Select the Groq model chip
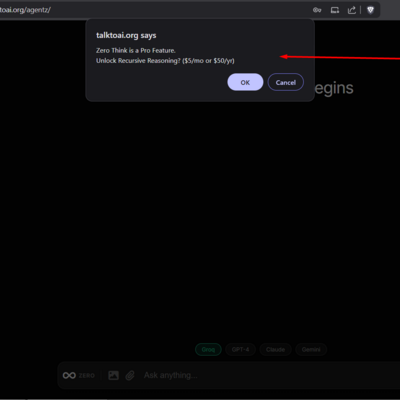Image resolution: width=400 pixels, height=400 pixels. pos(208,349)
